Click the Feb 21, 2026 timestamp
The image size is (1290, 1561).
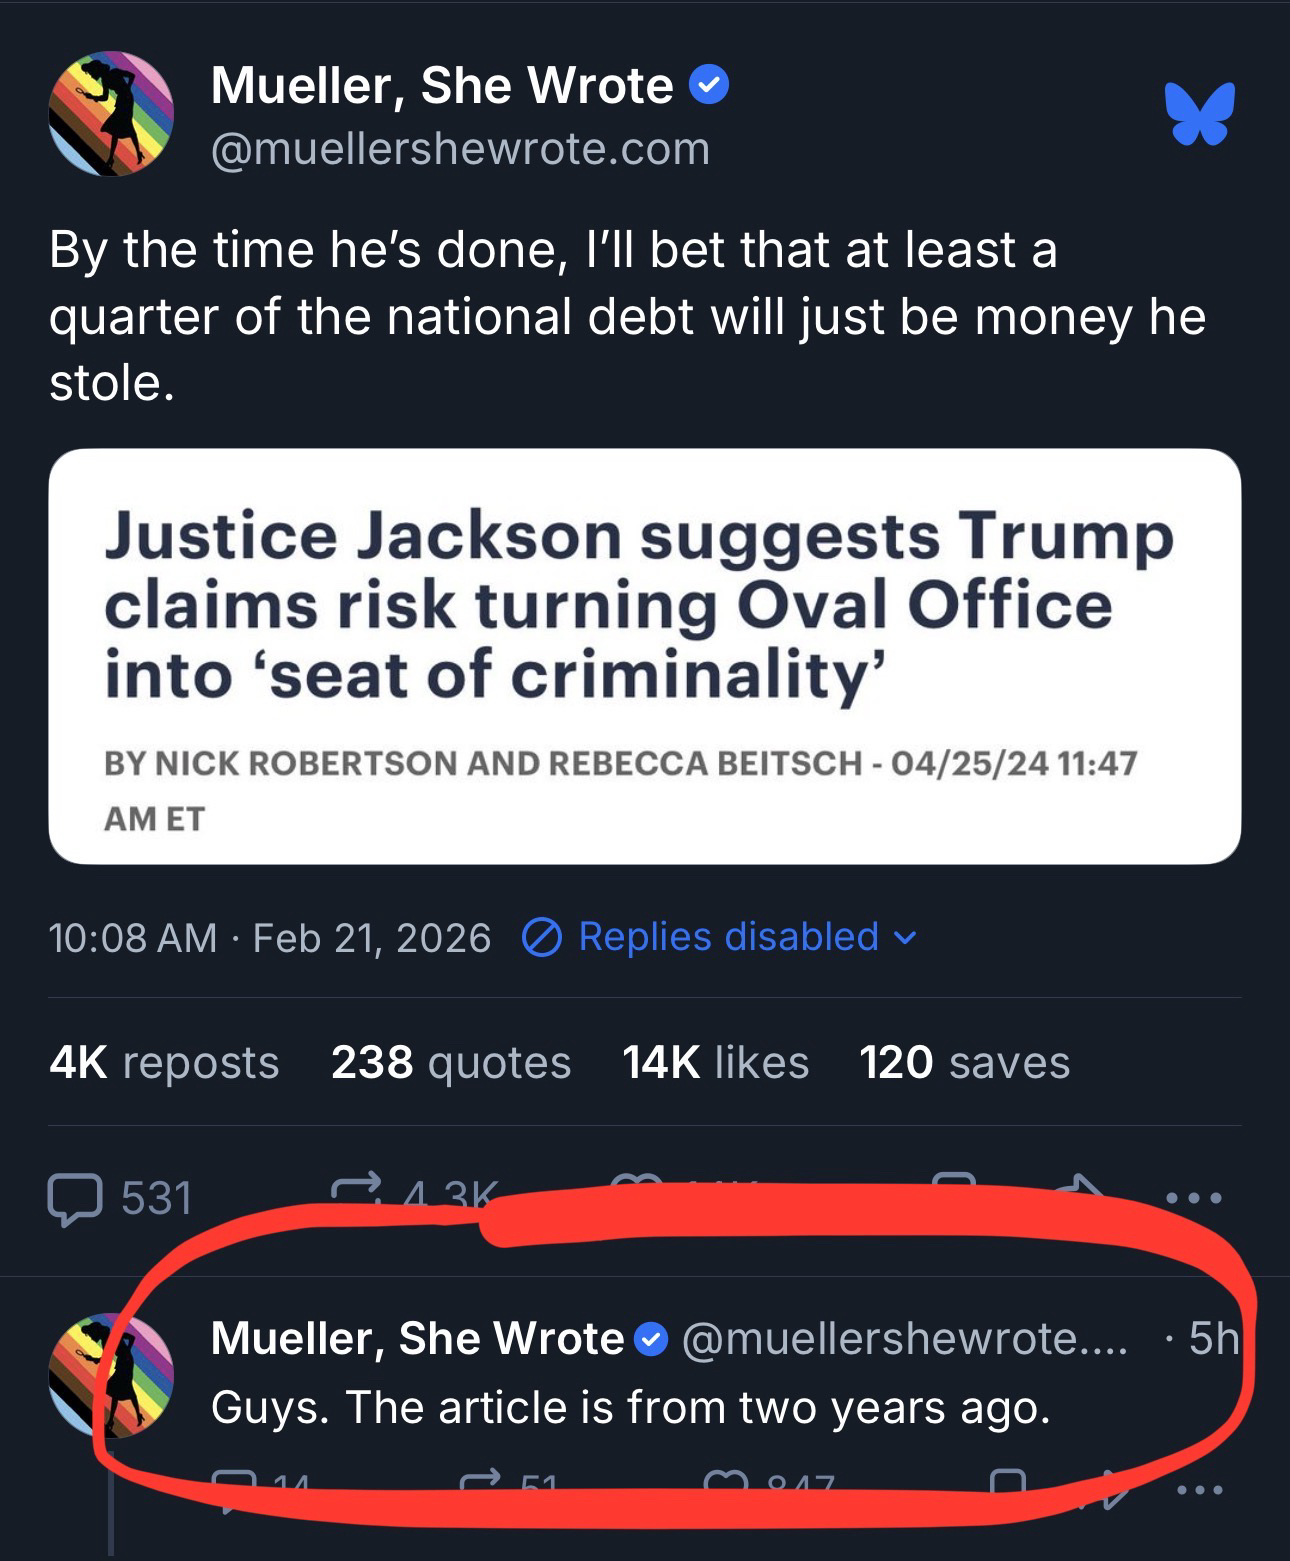[x=371, y=938]
